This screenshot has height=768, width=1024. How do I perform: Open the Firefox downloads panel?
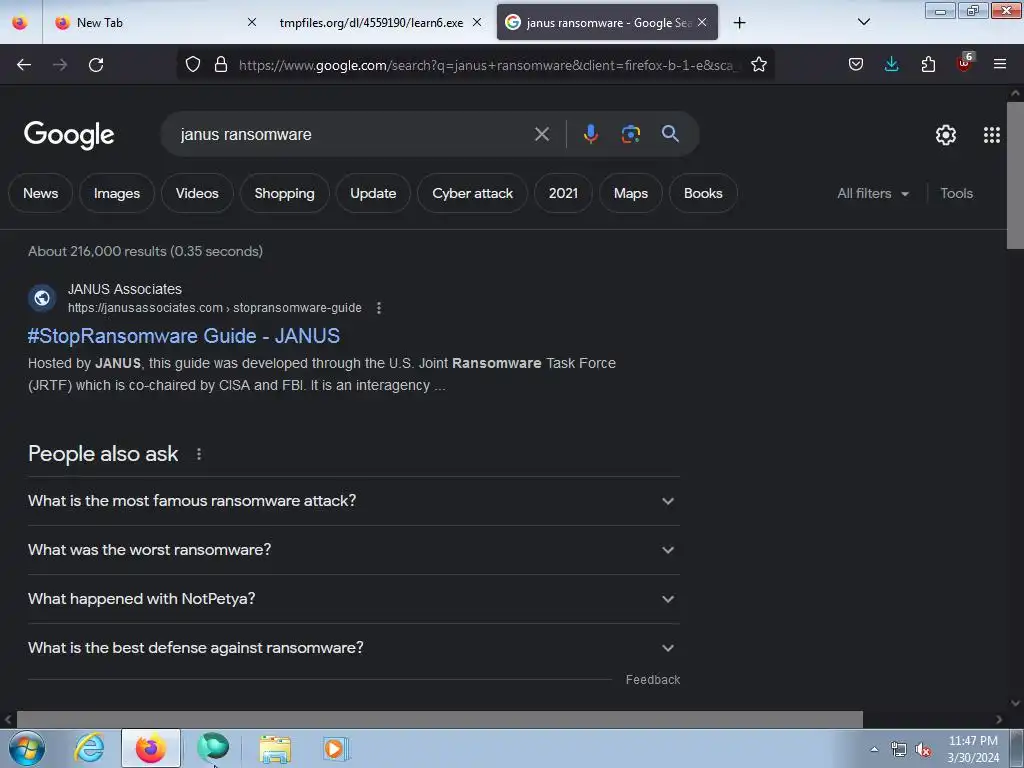(x=891, y=64)
